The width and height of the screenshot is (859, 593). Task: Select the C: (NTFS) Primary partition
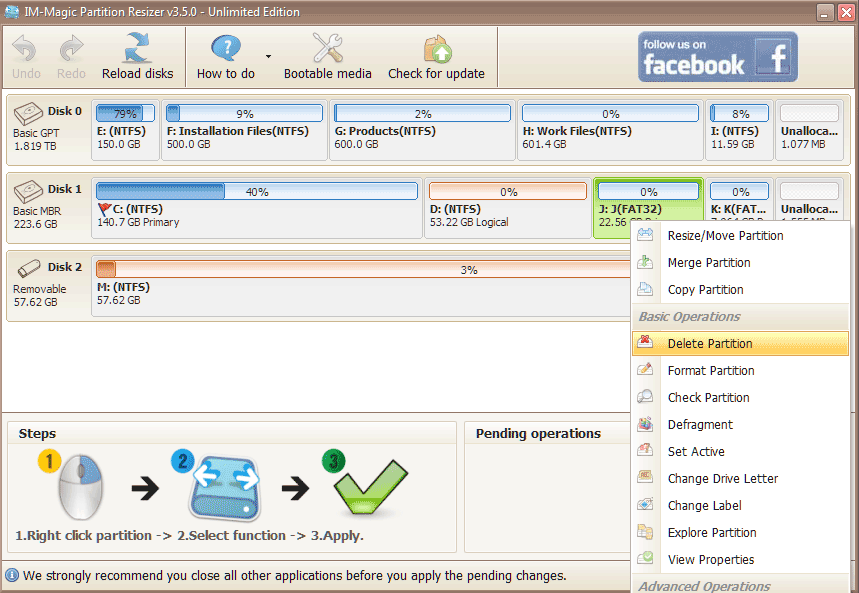click(257, 208)
